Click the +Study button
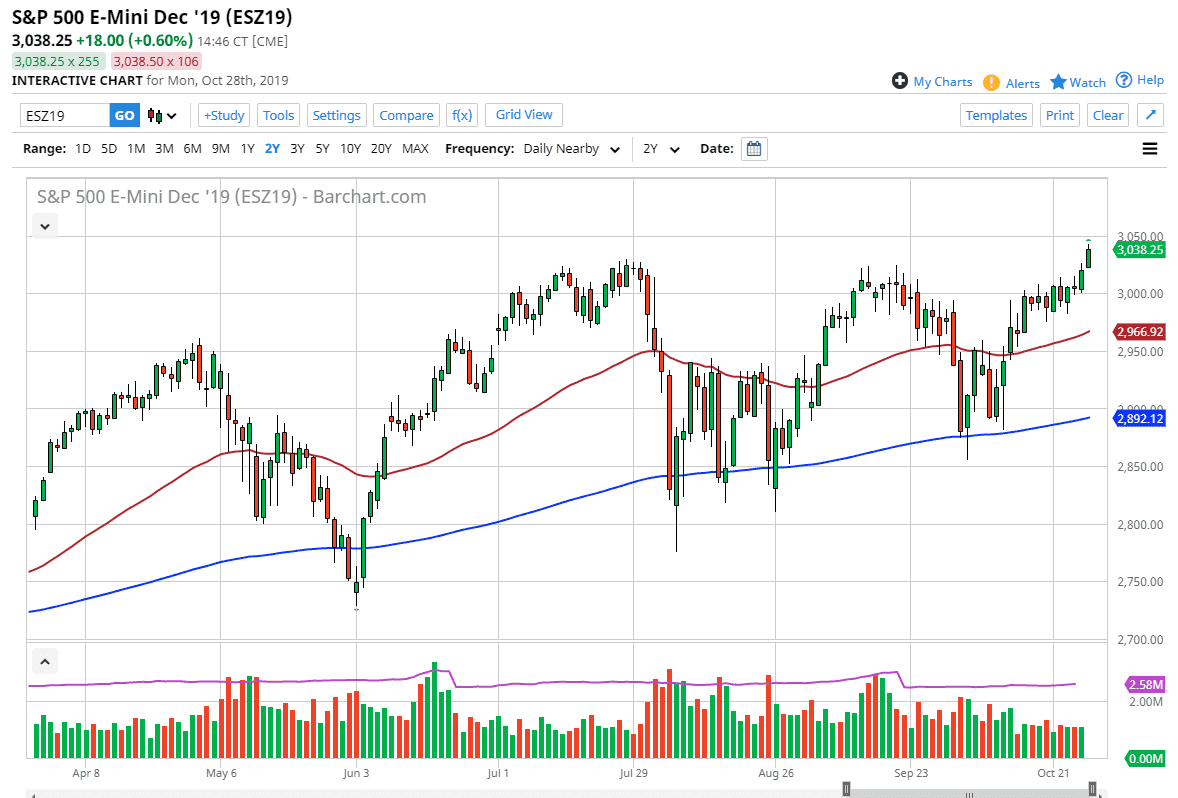 [223, 115]
